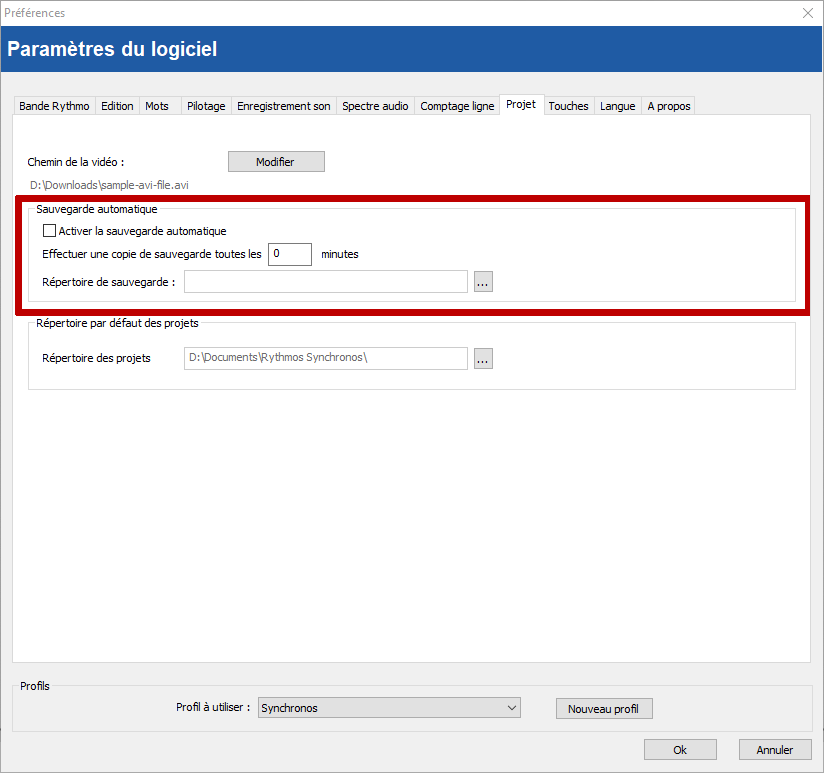The width and height of the screenshot is (824, 773).
Task: Click the Répertoire de sauvegarde text field
Action: (325, 282)
